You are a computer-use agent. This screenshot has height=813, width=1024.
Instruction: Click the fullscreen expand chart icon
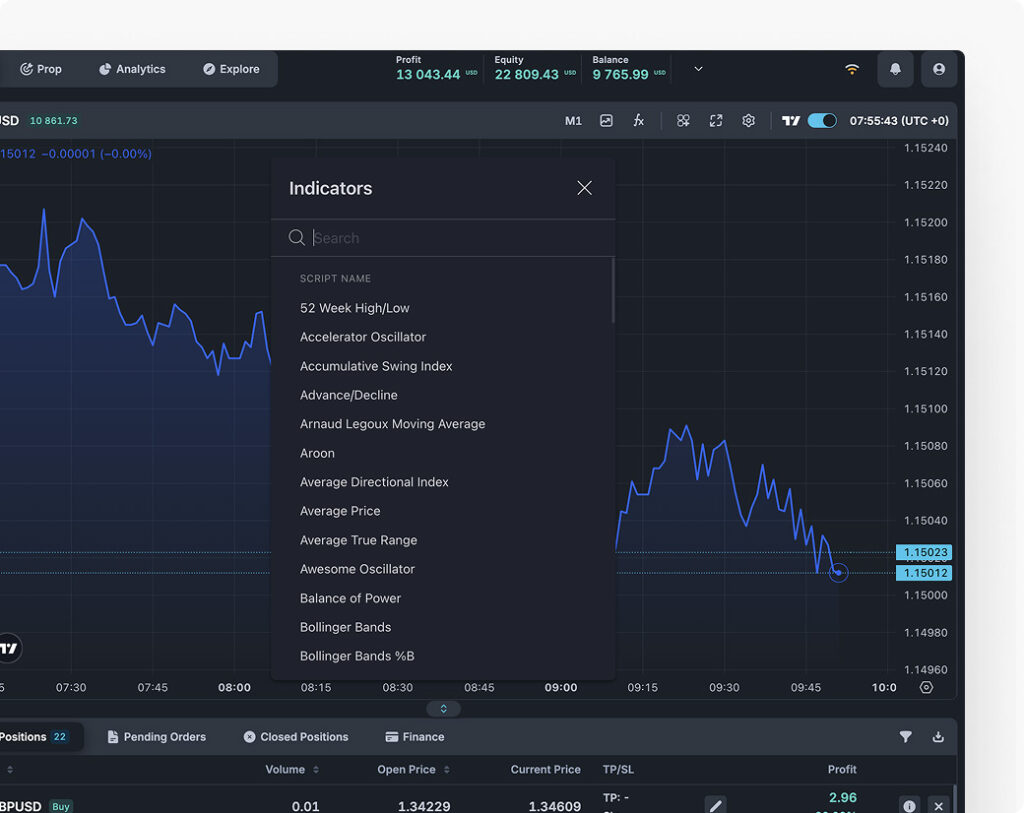tap(716, 120)
